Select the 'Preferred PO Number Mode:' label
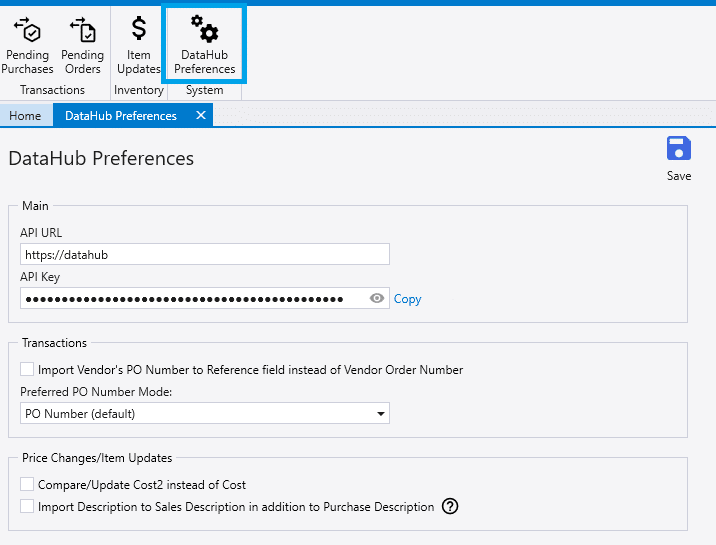Screen dimensions: 716x545 [x=96, y=392]
